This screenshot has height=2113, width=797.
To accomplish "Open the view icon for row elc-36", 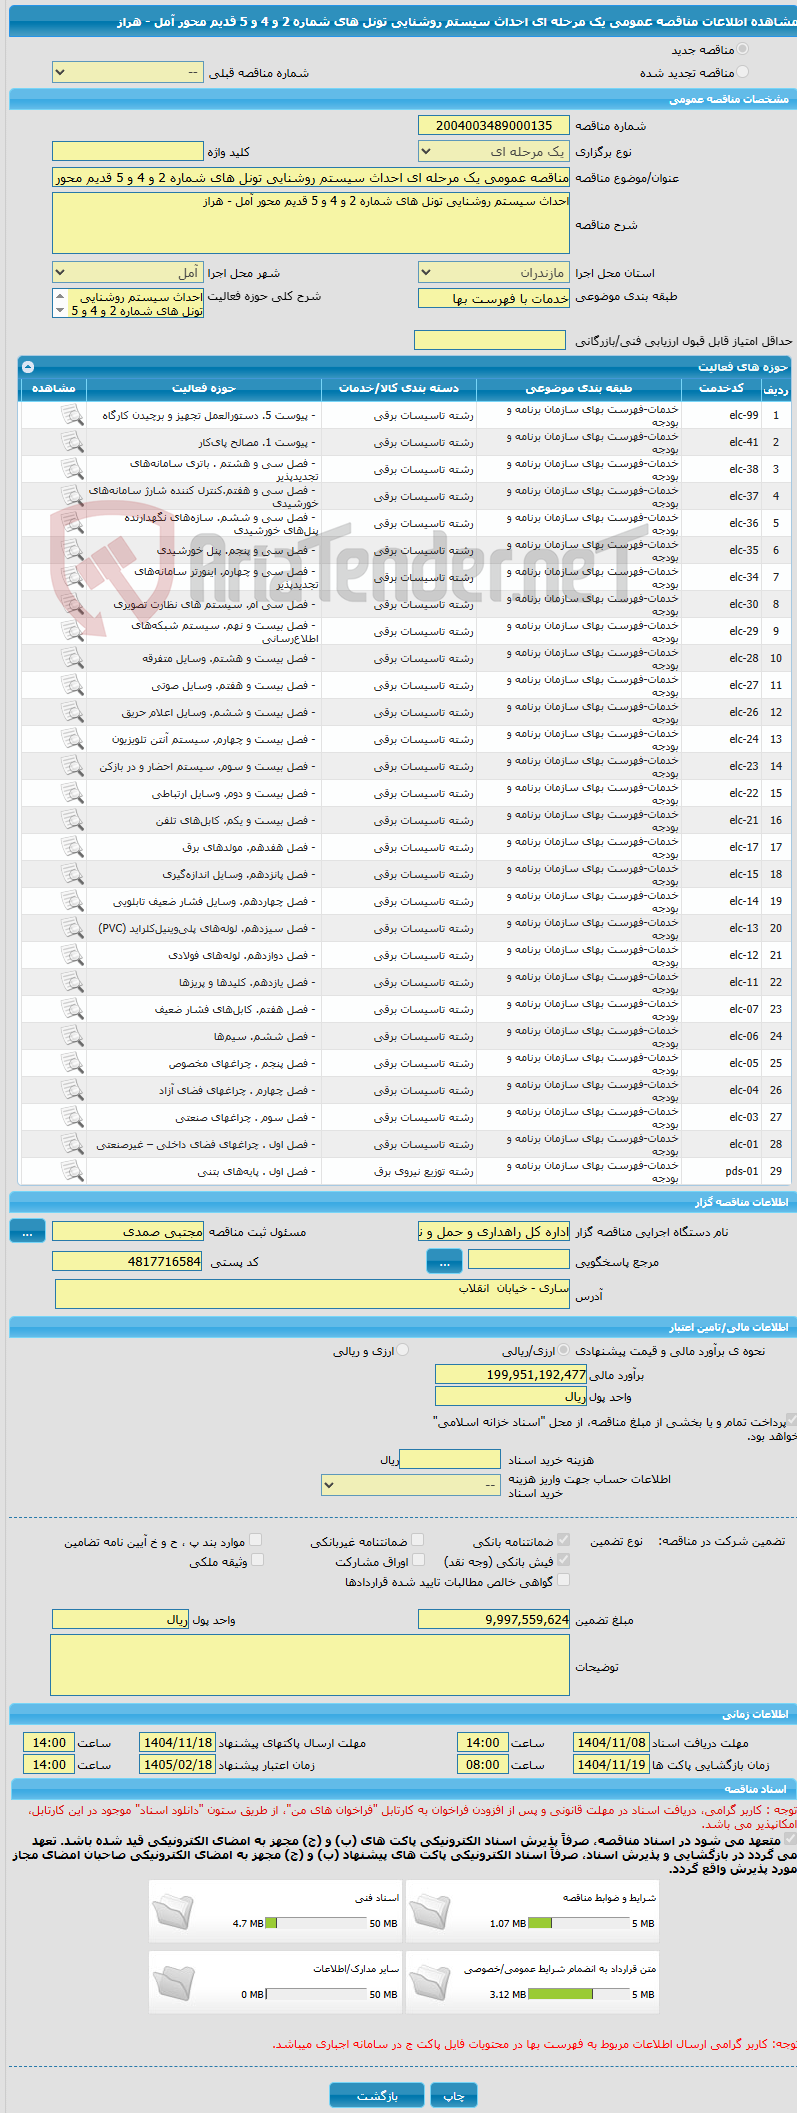I will coord(72,523).
